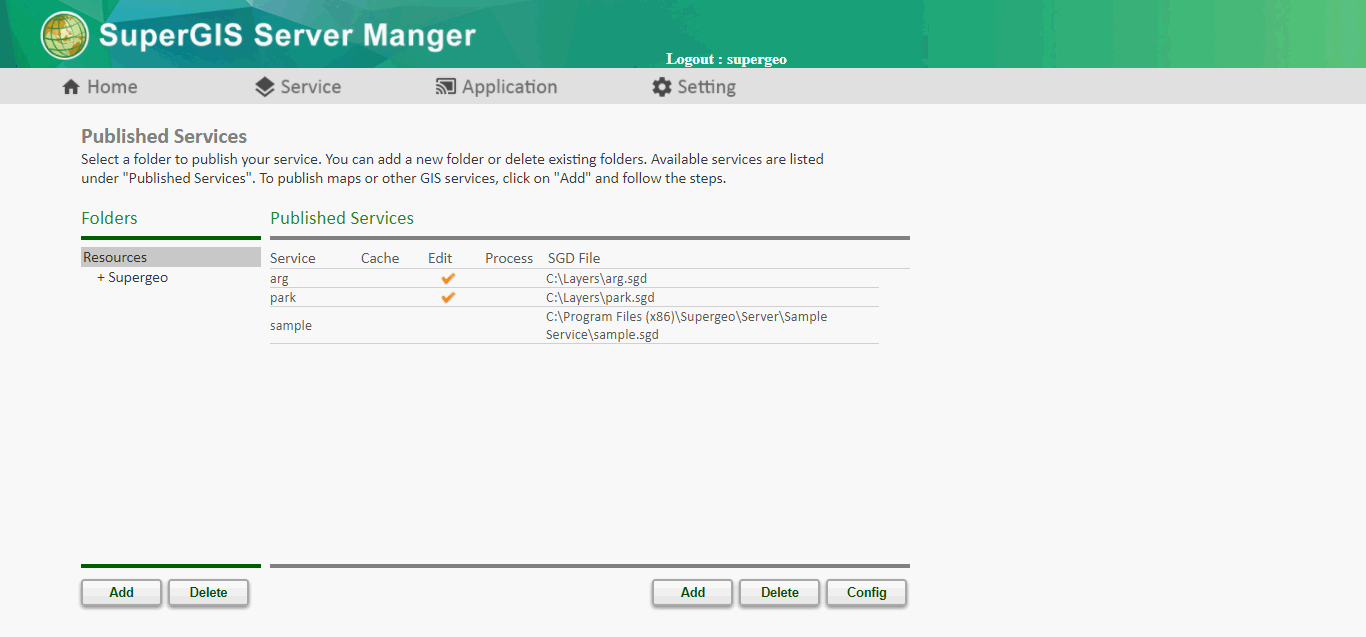Delete the selected folder
This screenshot has width=1366, height=637.
coord(208,592)
